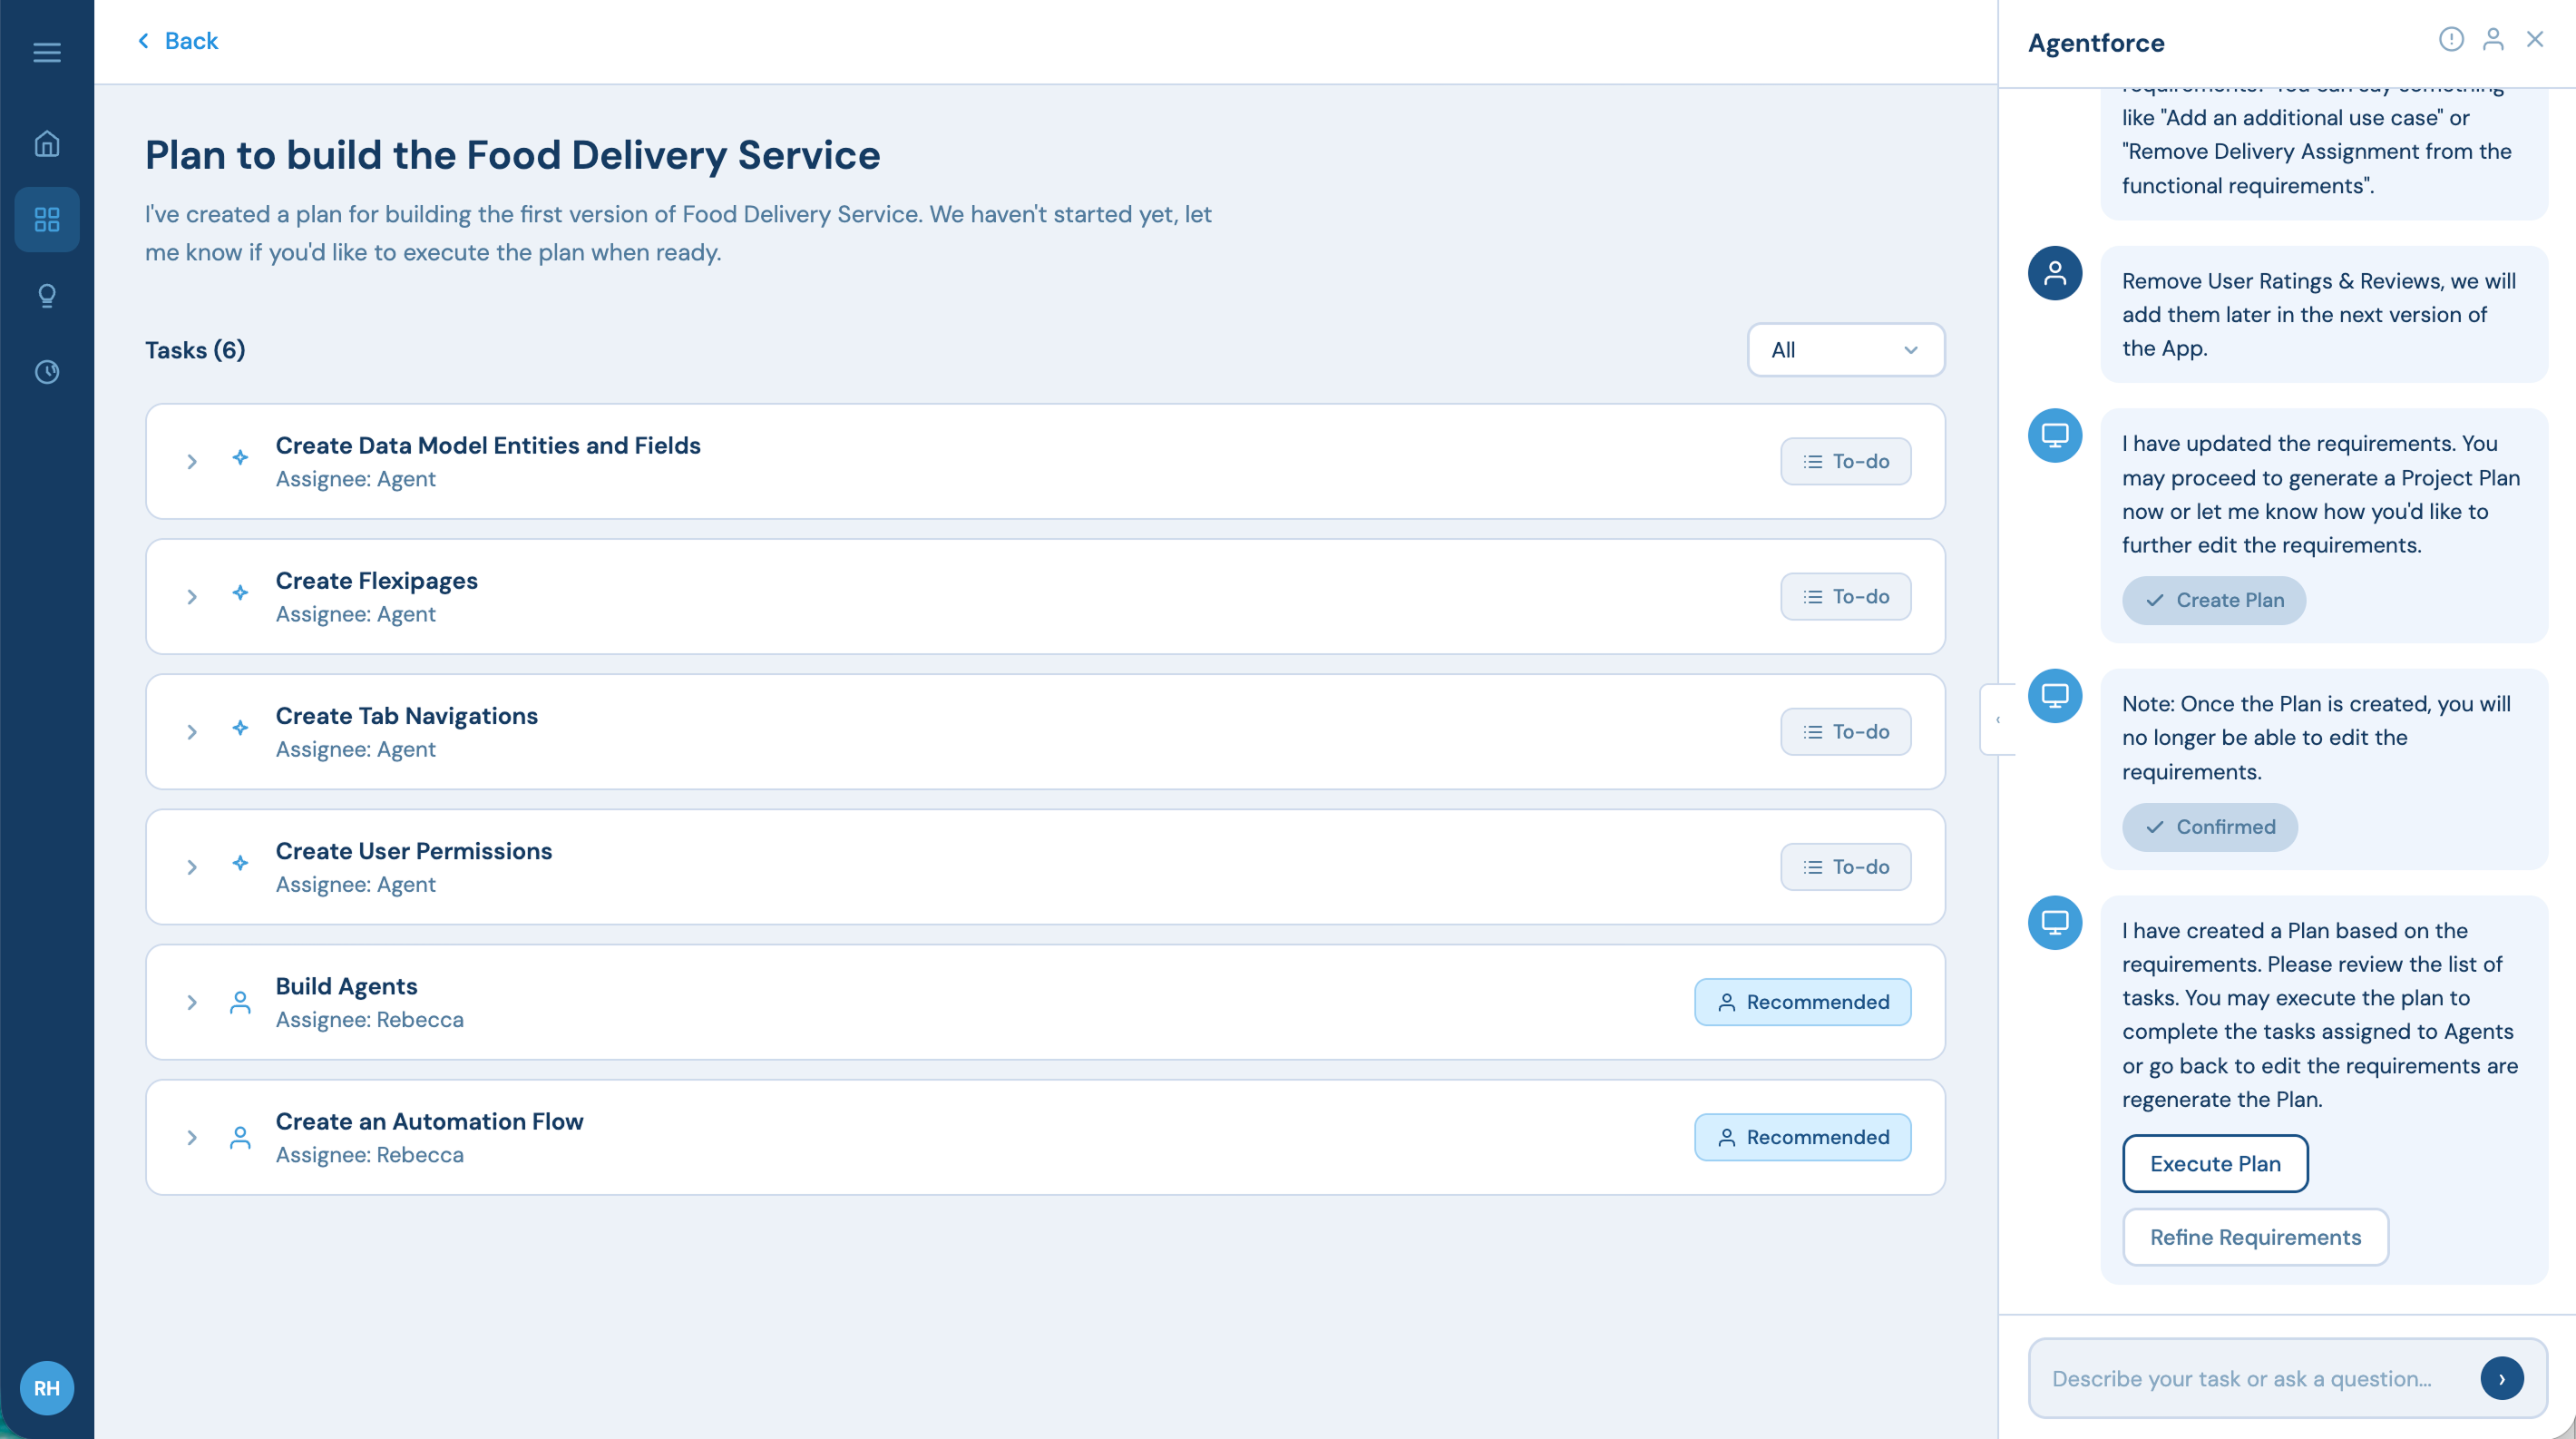Click the 'Create User Permissions' task title

click(414, 851)
